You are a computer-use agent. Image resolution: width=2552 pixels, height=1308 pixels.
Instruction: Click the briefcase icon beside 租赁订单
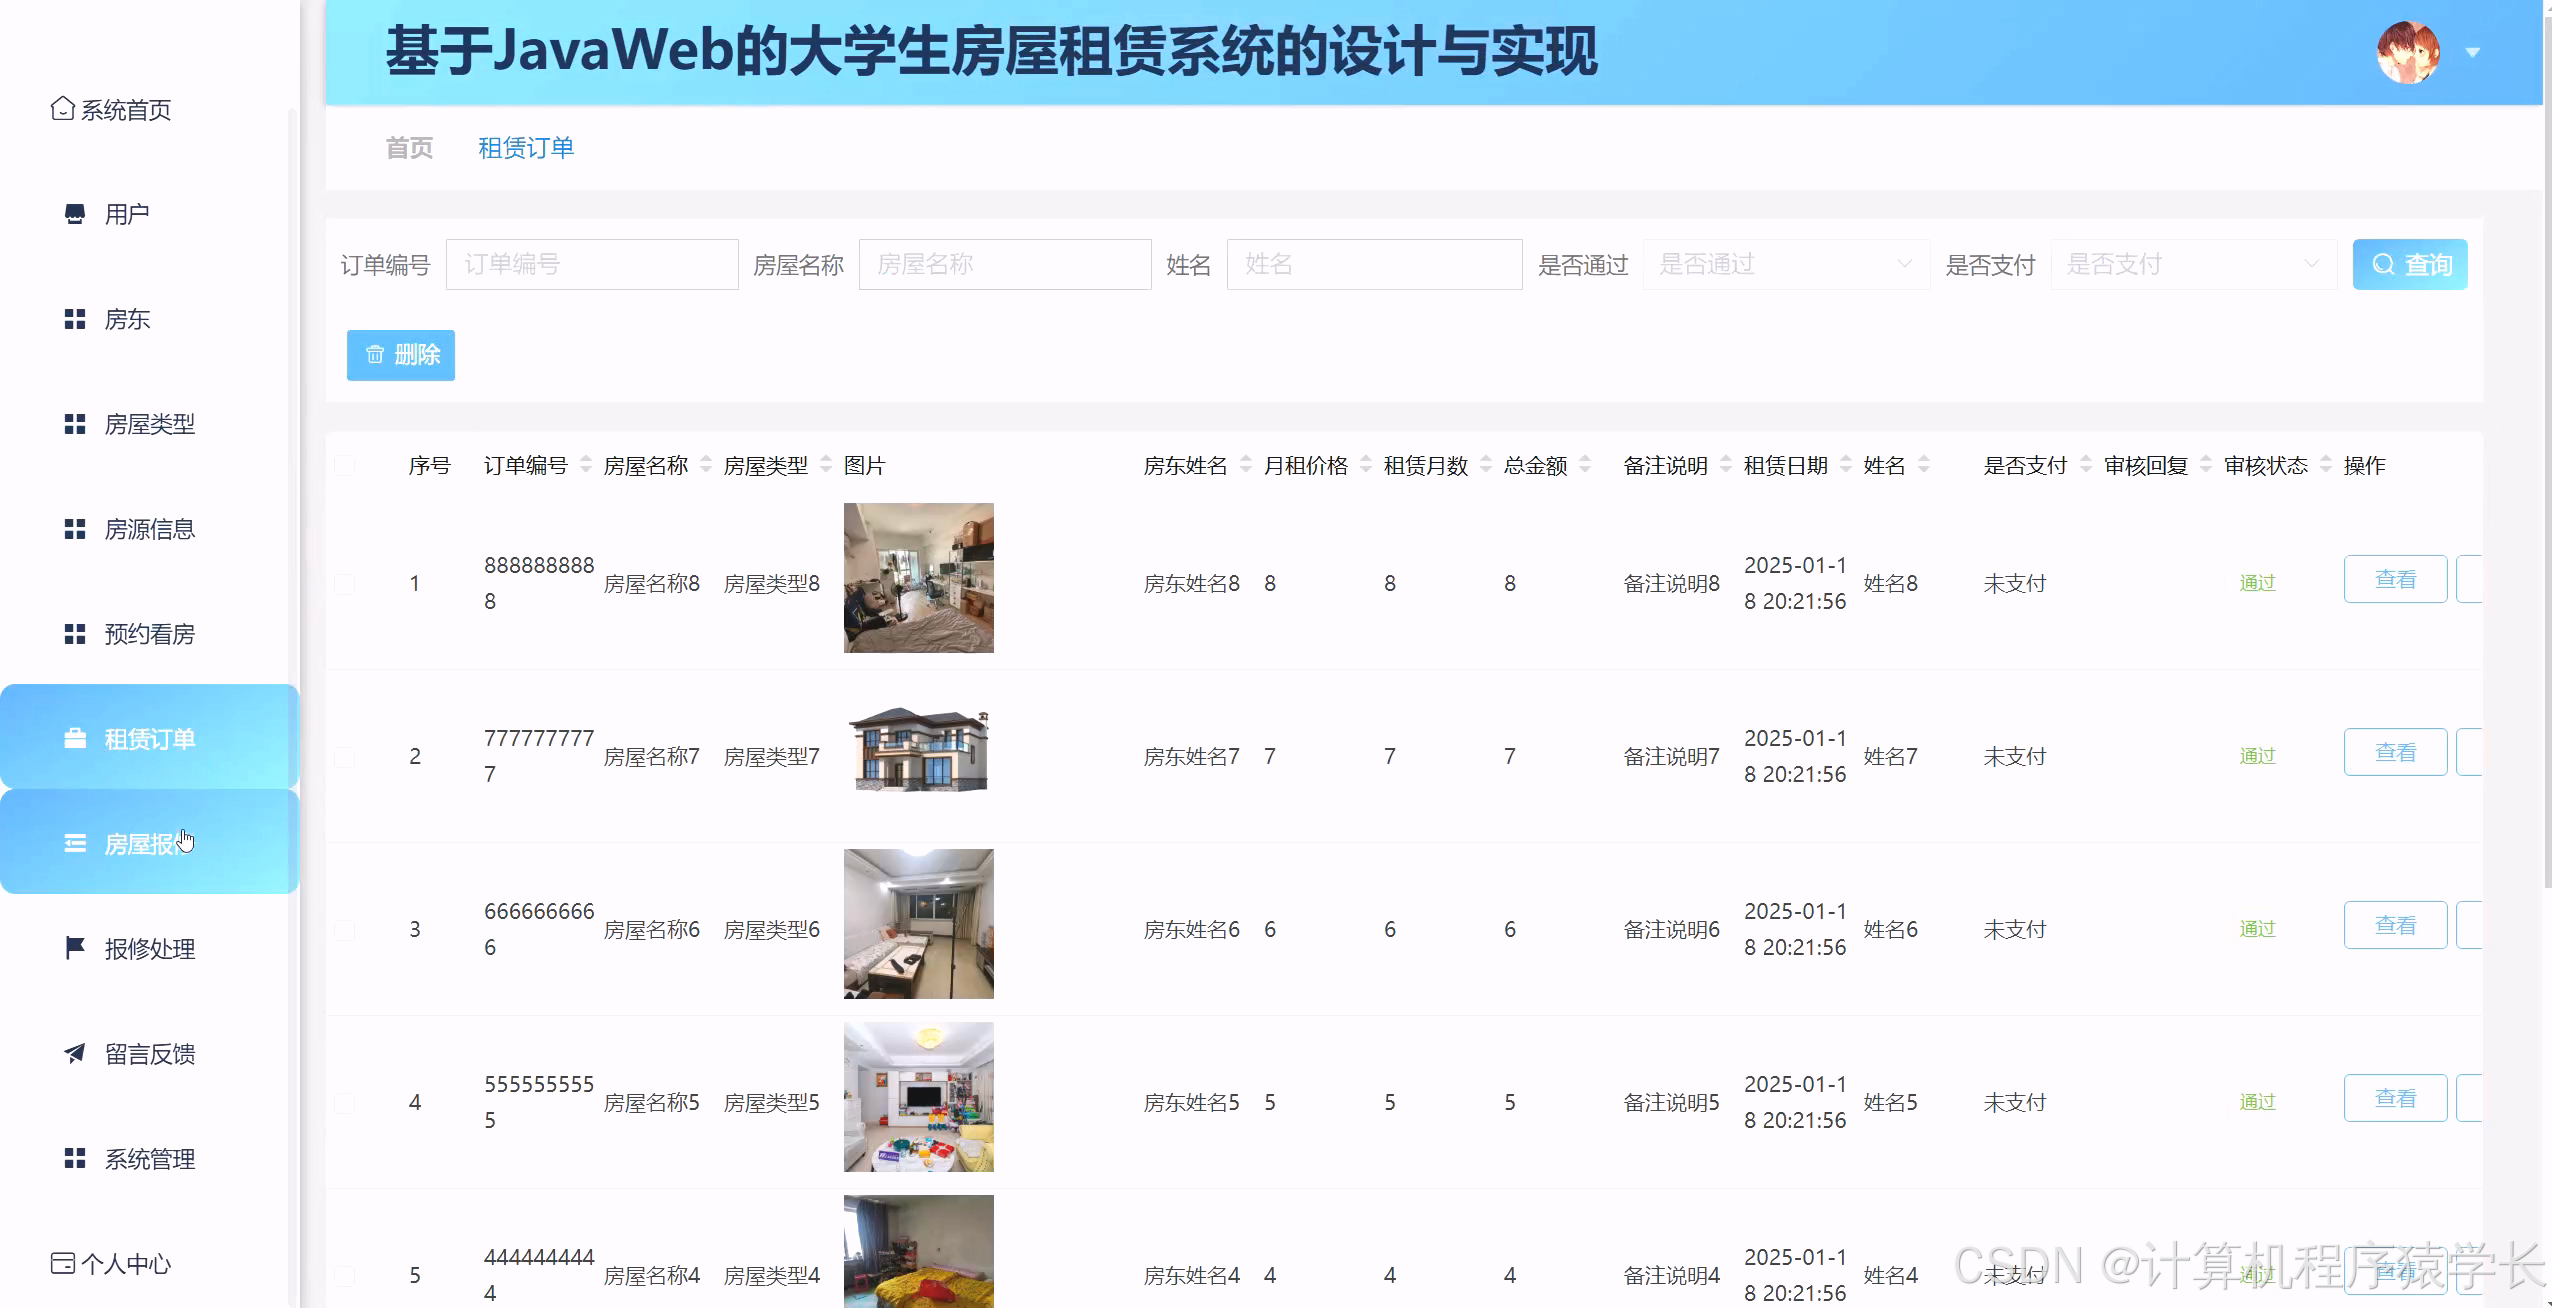pyautogui.click(x=75, y=738)
